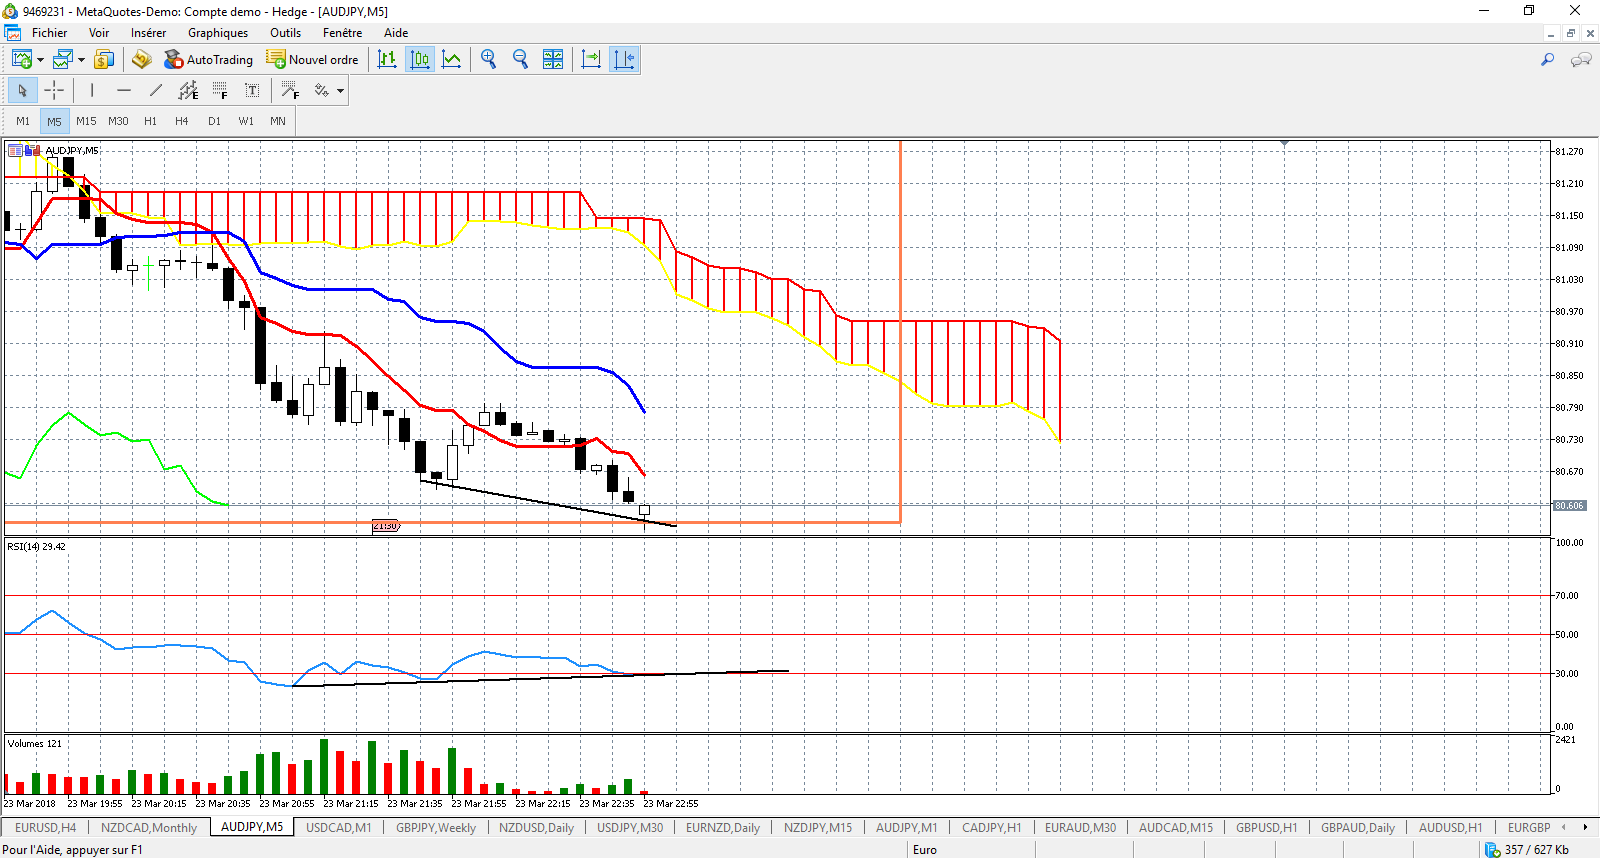1600x858 pixels.
Task: Click the Nouvel ordre button
Action: pos(312,60)
